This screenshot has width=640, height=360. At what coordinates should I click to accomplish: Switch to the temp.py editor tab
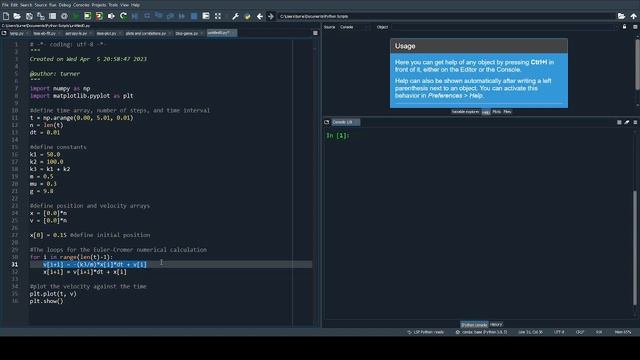coord(17,33)
